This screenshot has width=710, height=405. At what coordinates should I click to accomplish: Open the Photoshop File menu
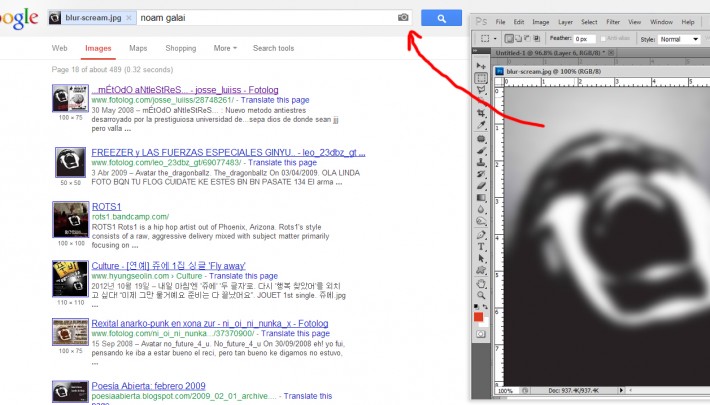(x=500, y=22)
